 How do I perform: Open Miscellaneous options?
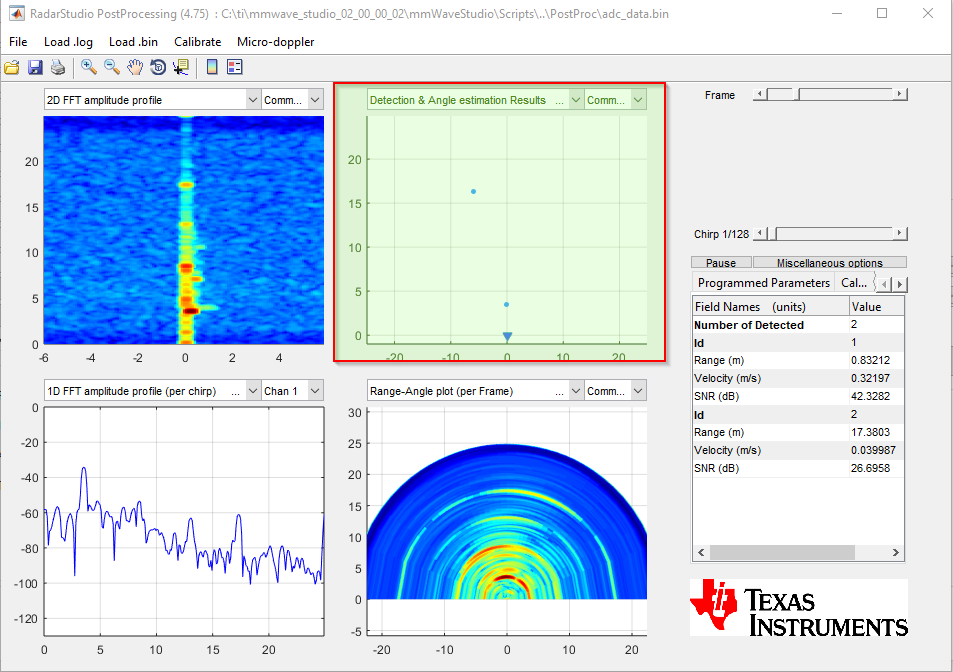[830, 262]
